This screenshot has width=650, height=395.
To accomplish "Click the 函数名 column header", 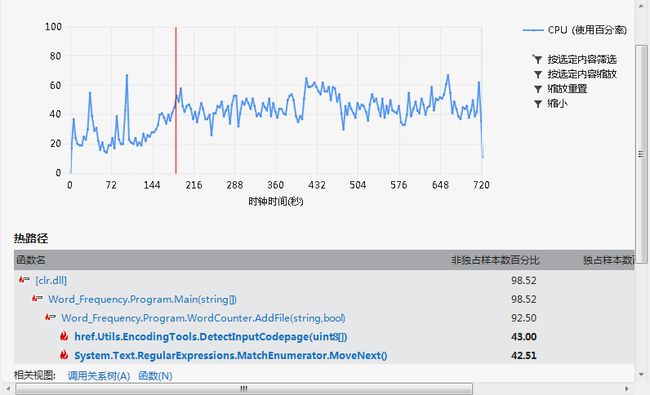I will tap(30, 260).
